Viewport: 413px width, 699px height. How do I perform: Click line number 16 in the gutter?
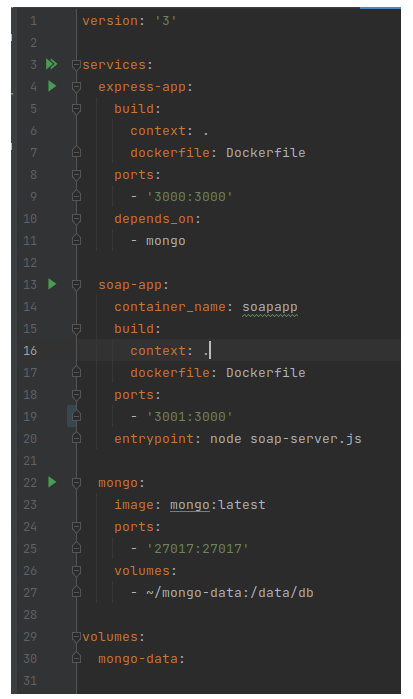point(30,351)
